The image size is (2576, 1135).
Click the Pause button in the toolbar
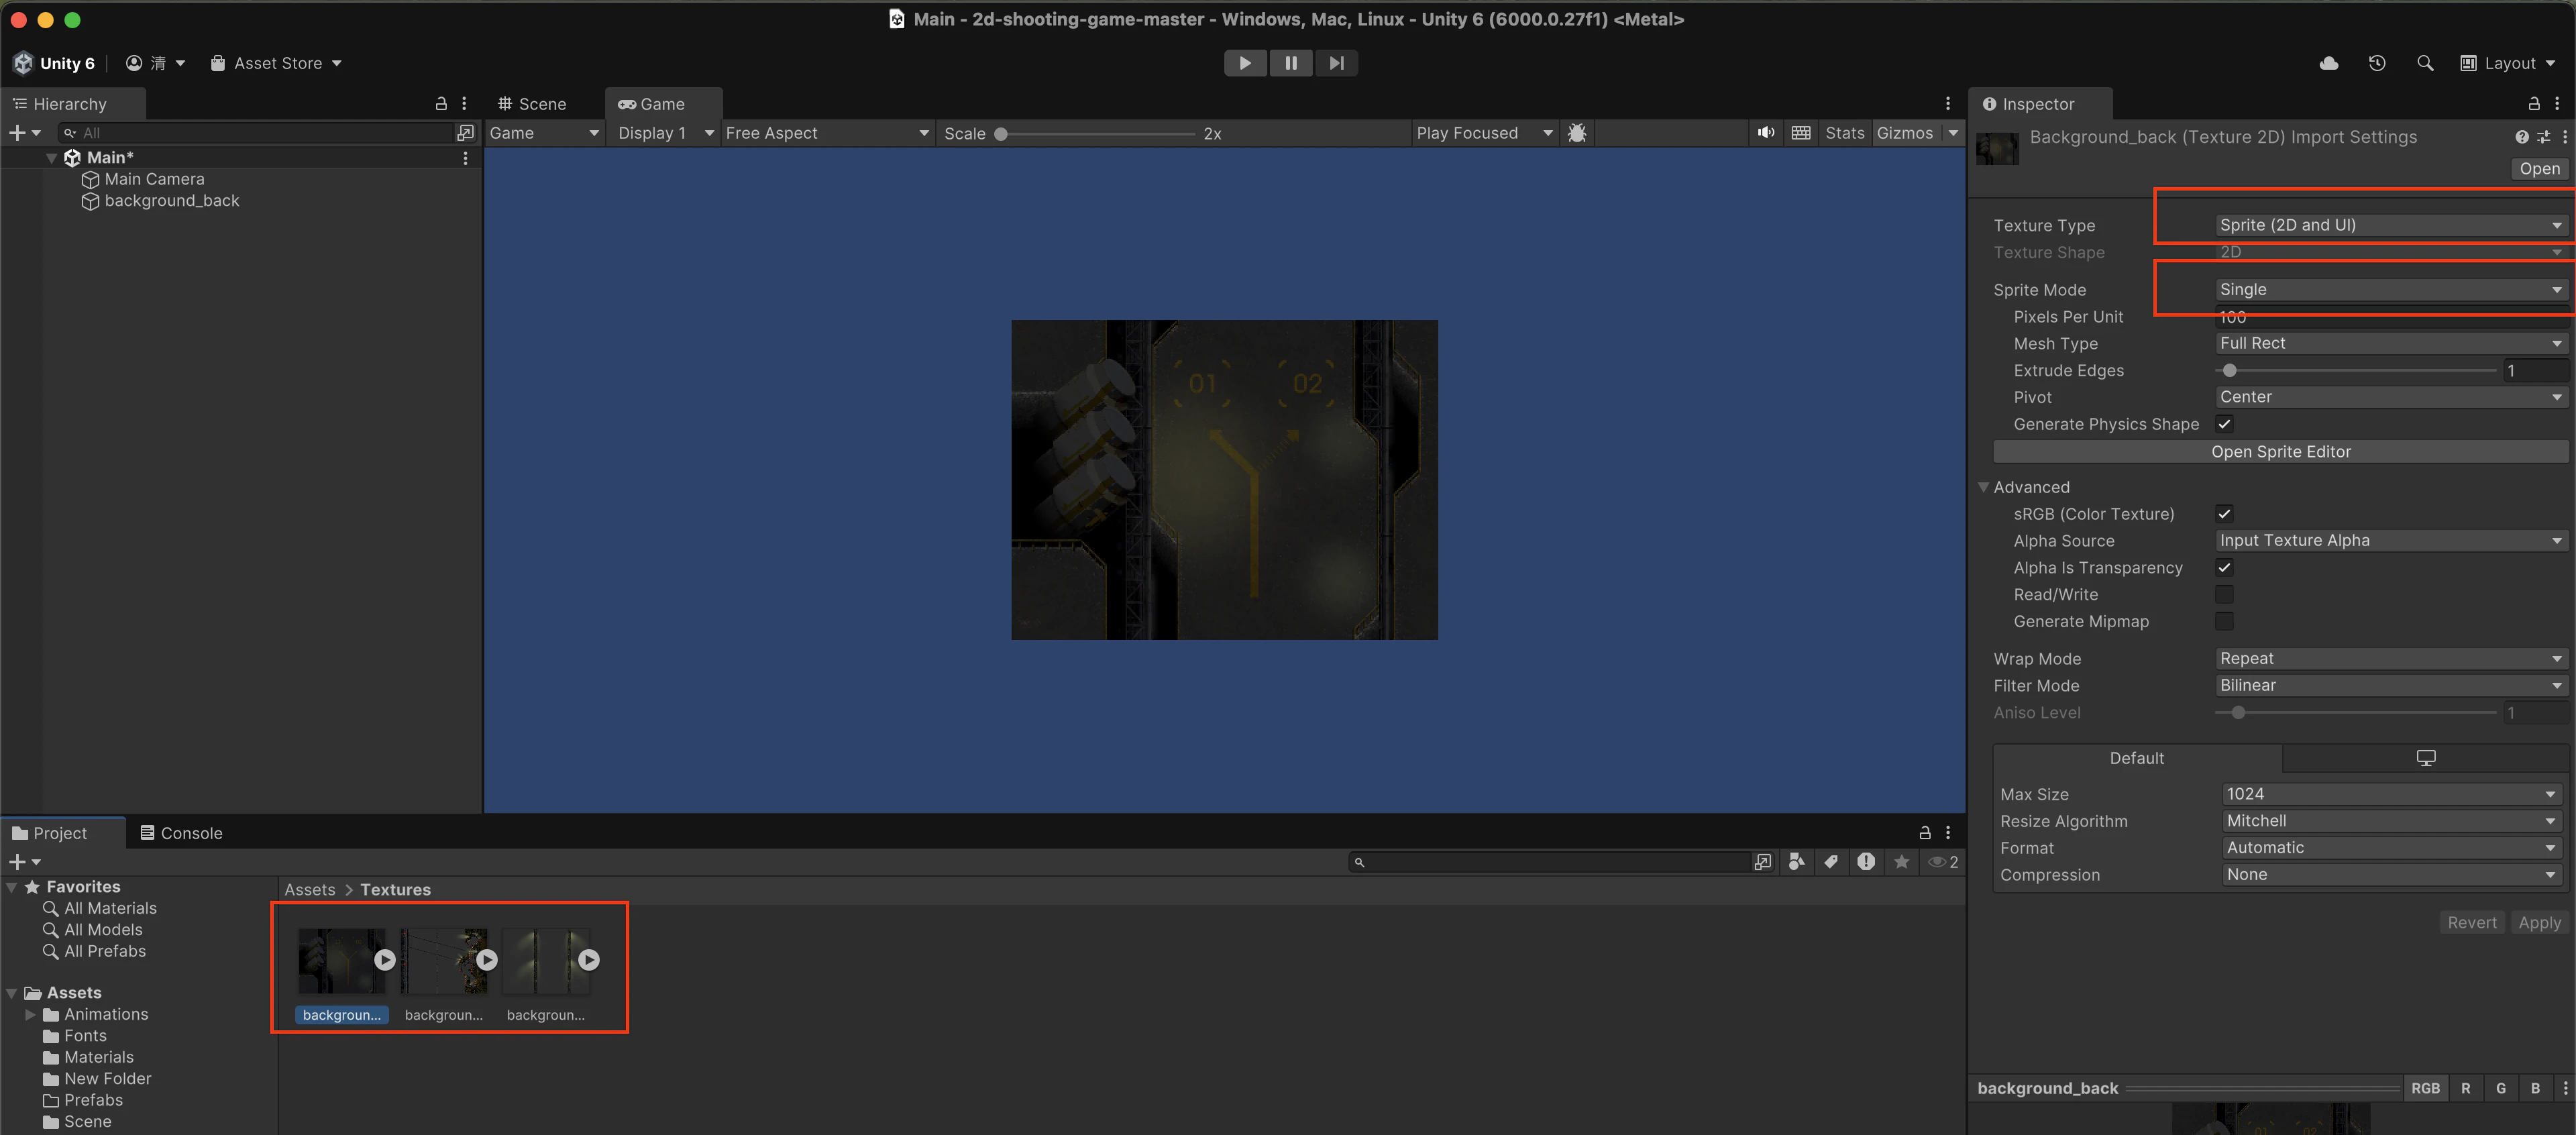[1291, 63]
